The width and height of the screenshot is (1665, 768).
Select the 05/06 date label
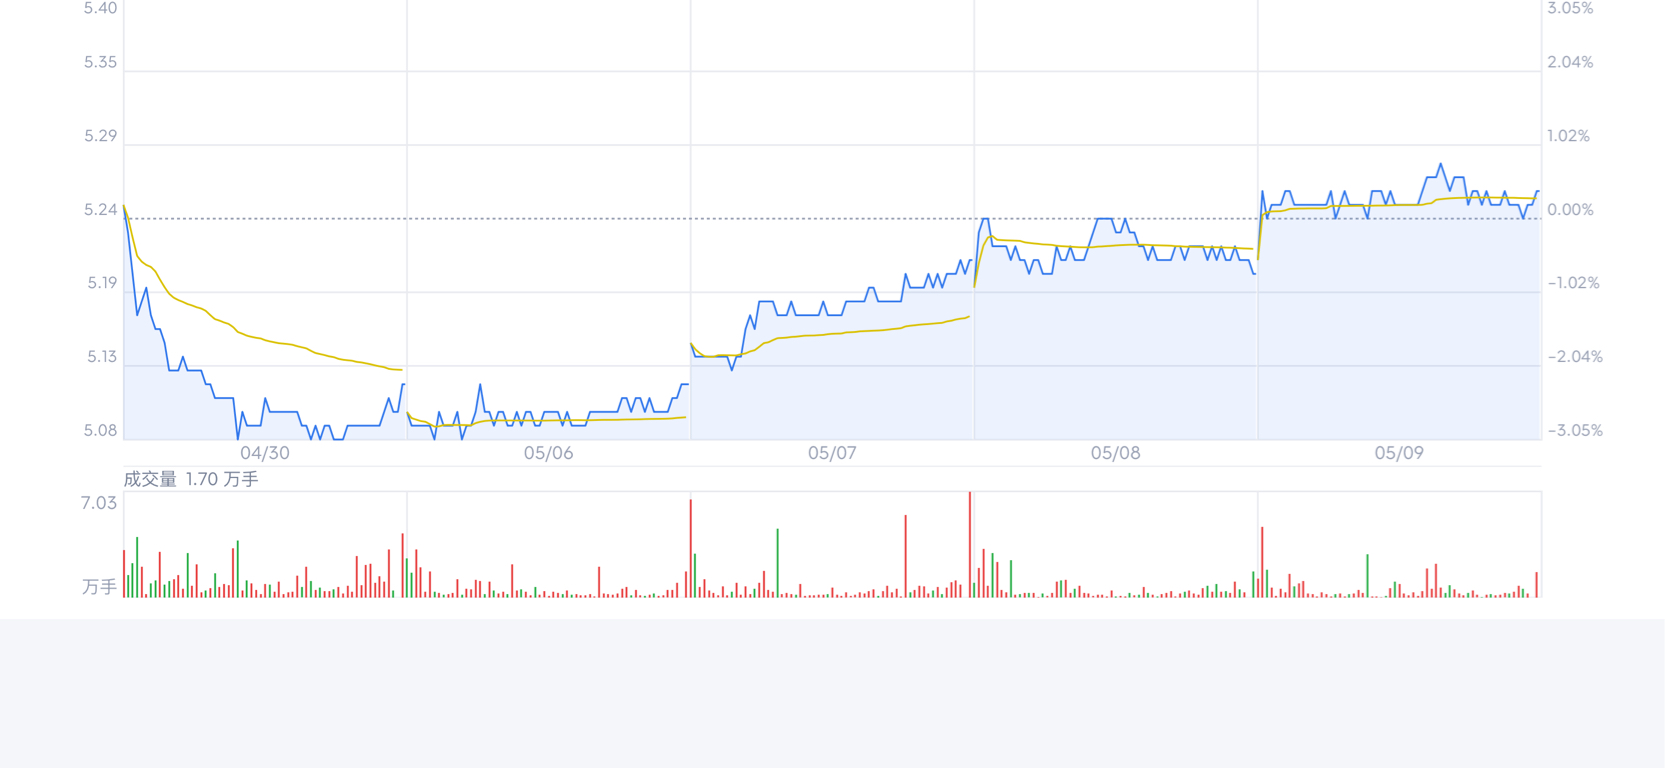(549, 453)
